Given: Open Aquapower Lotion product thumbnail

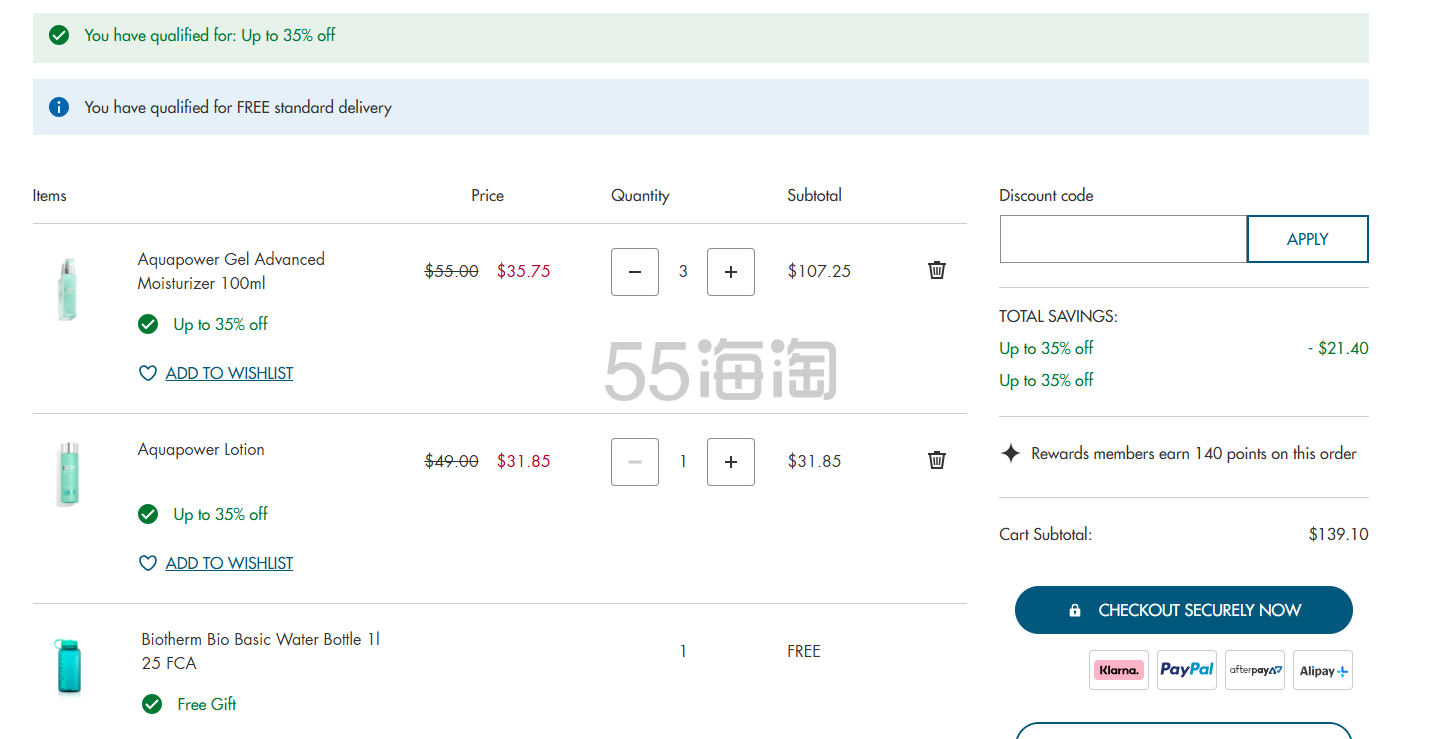Looking at the screenshot, I should [68, 474].
